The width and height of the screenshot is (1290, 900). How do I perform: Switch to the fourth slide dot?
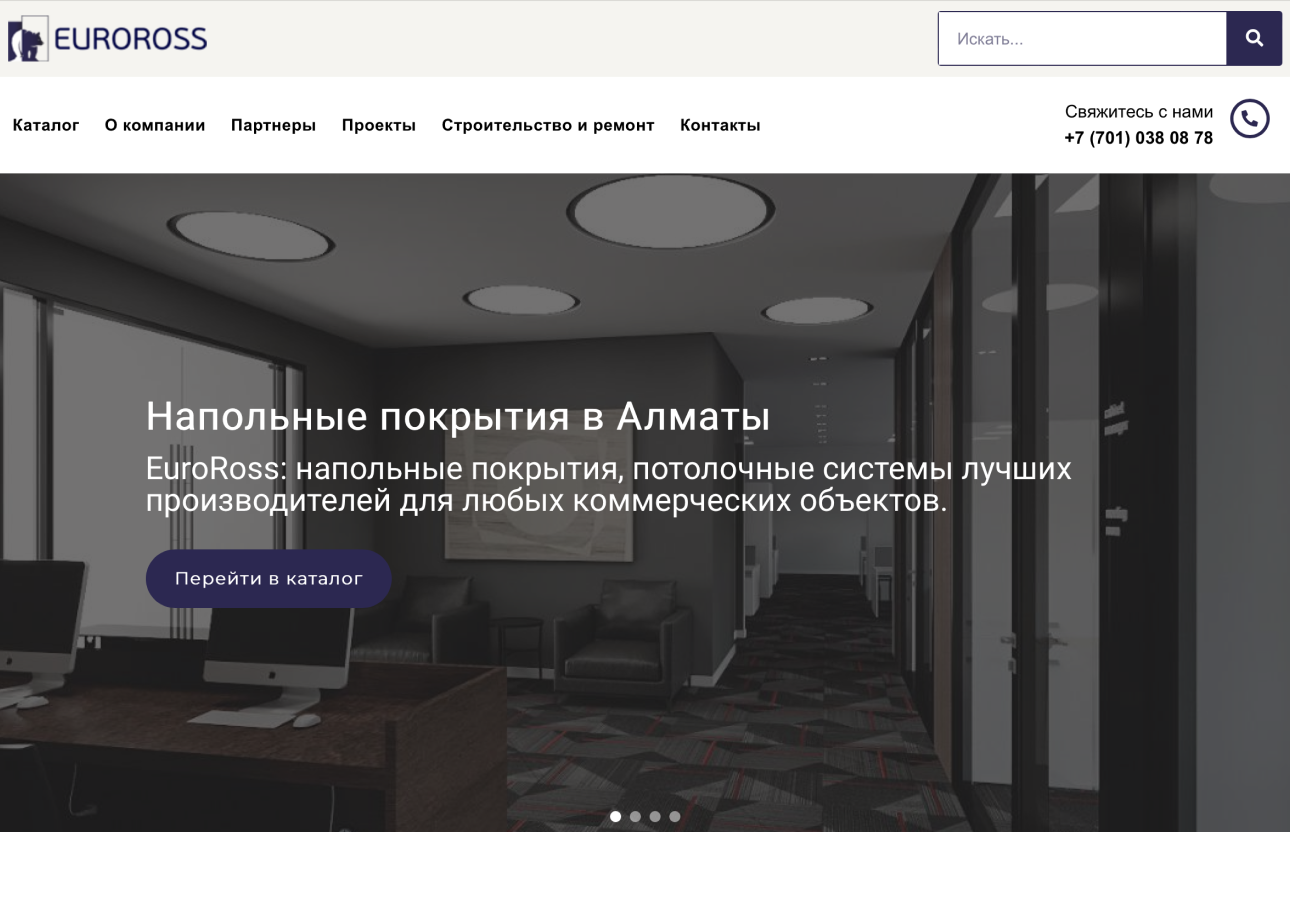[675, 816]
